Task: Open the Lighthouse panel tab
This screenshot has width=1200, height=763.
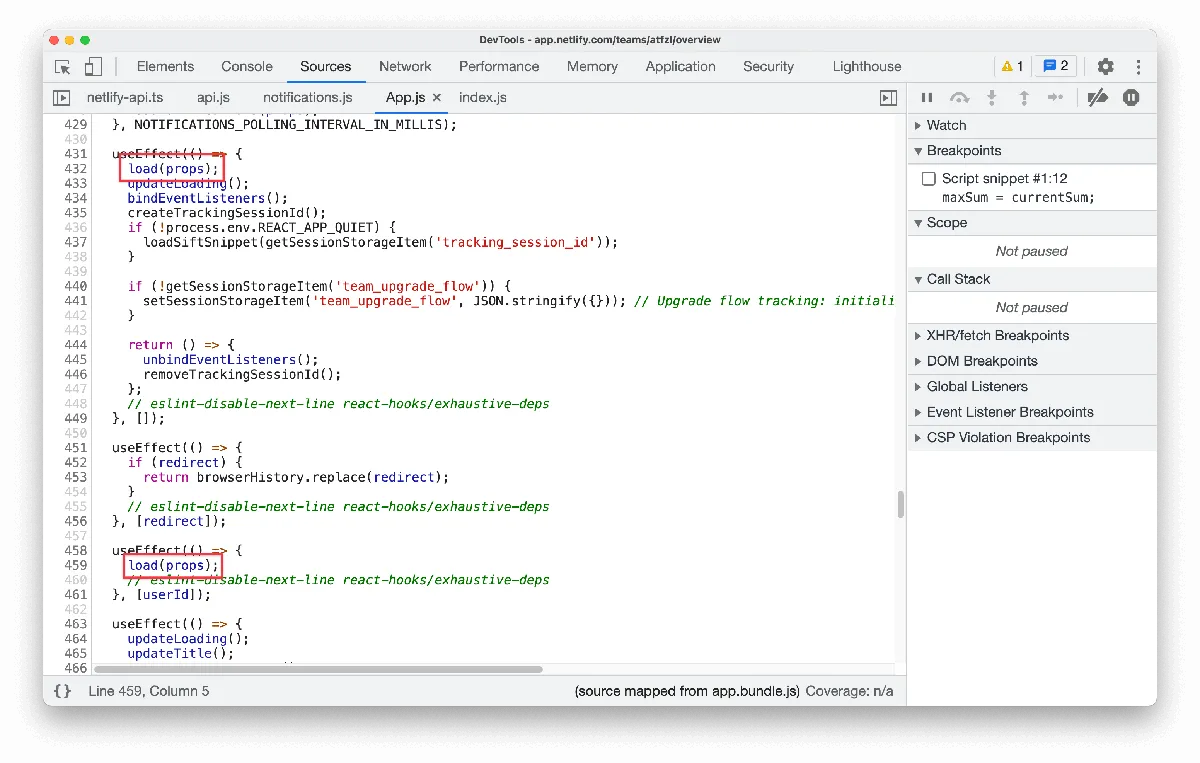Action: (867, 67)
